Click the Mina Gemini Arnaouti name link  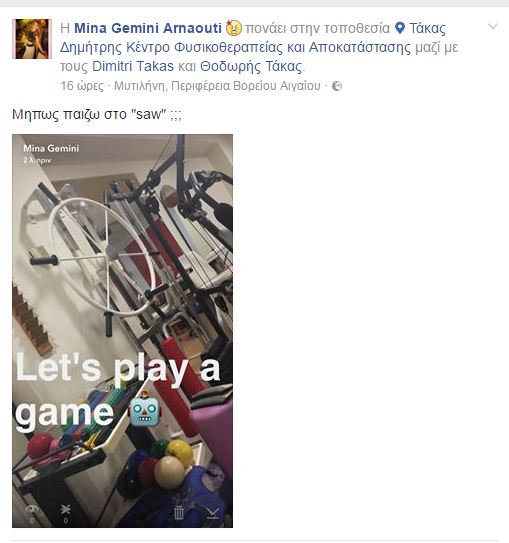coord(148,28)
